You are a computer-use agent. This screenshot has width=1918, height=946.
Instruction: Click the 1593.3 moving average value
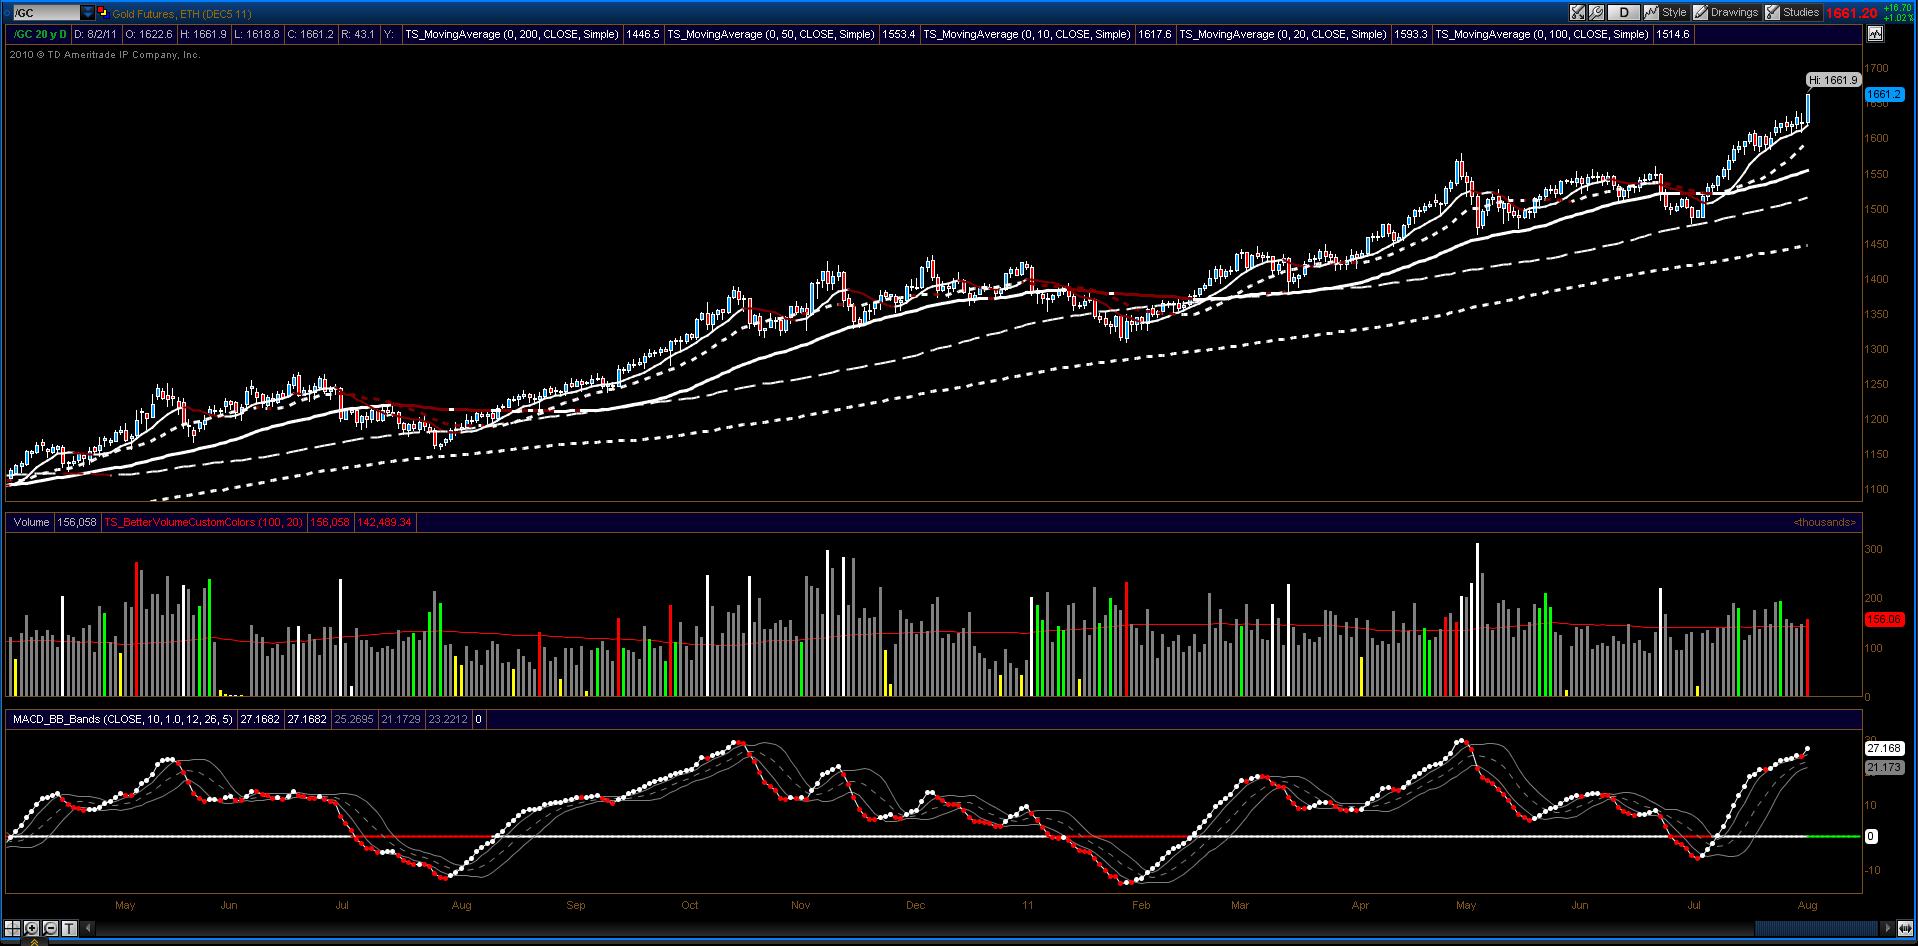[x=1410, y=34]
